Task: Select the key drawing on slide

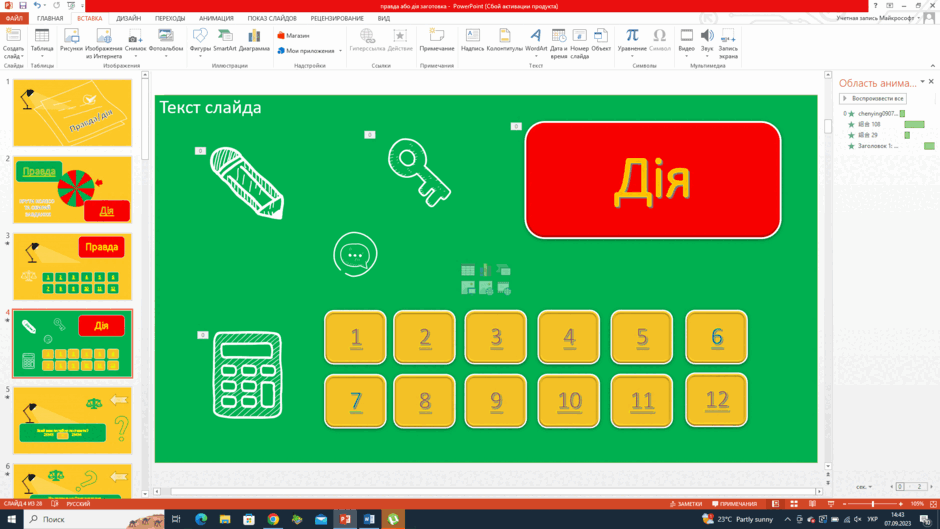Action: coord(418,173)
